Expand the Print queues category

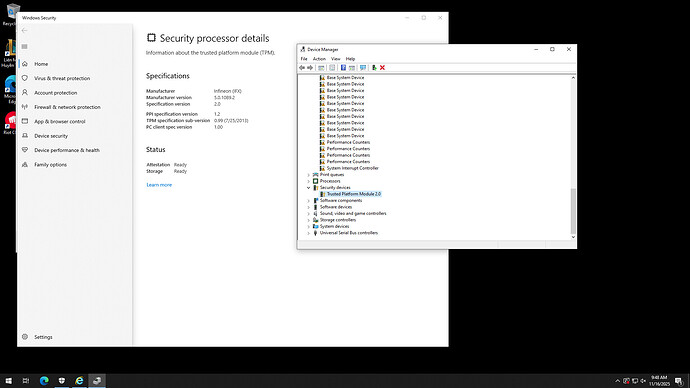(308, 175)
